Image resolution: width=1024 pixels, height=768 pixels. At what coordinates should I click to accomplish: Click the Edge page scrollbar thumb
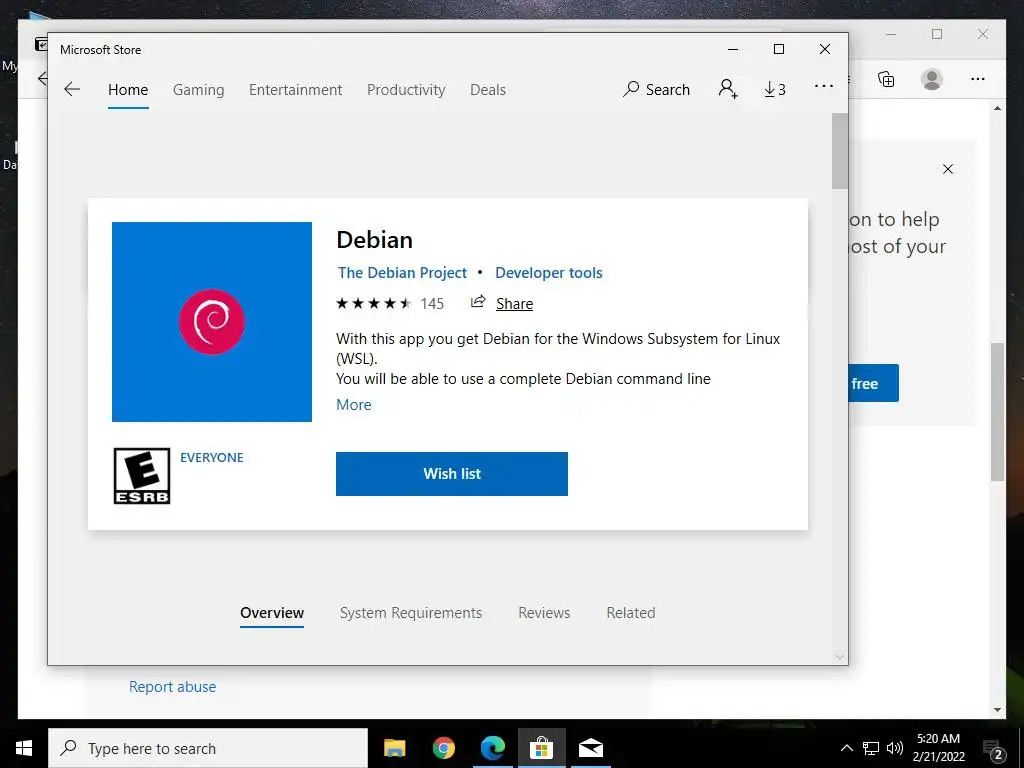click(x=997, y=412)
